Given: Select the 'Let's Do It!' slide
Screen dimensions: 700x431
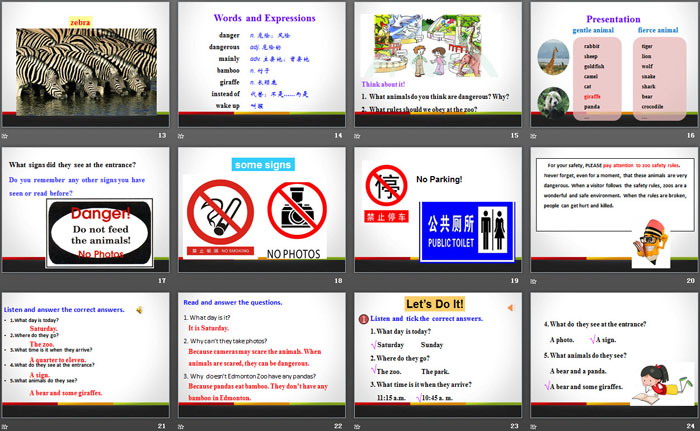Looking at the screenshot, I should [x=438, y=355].
